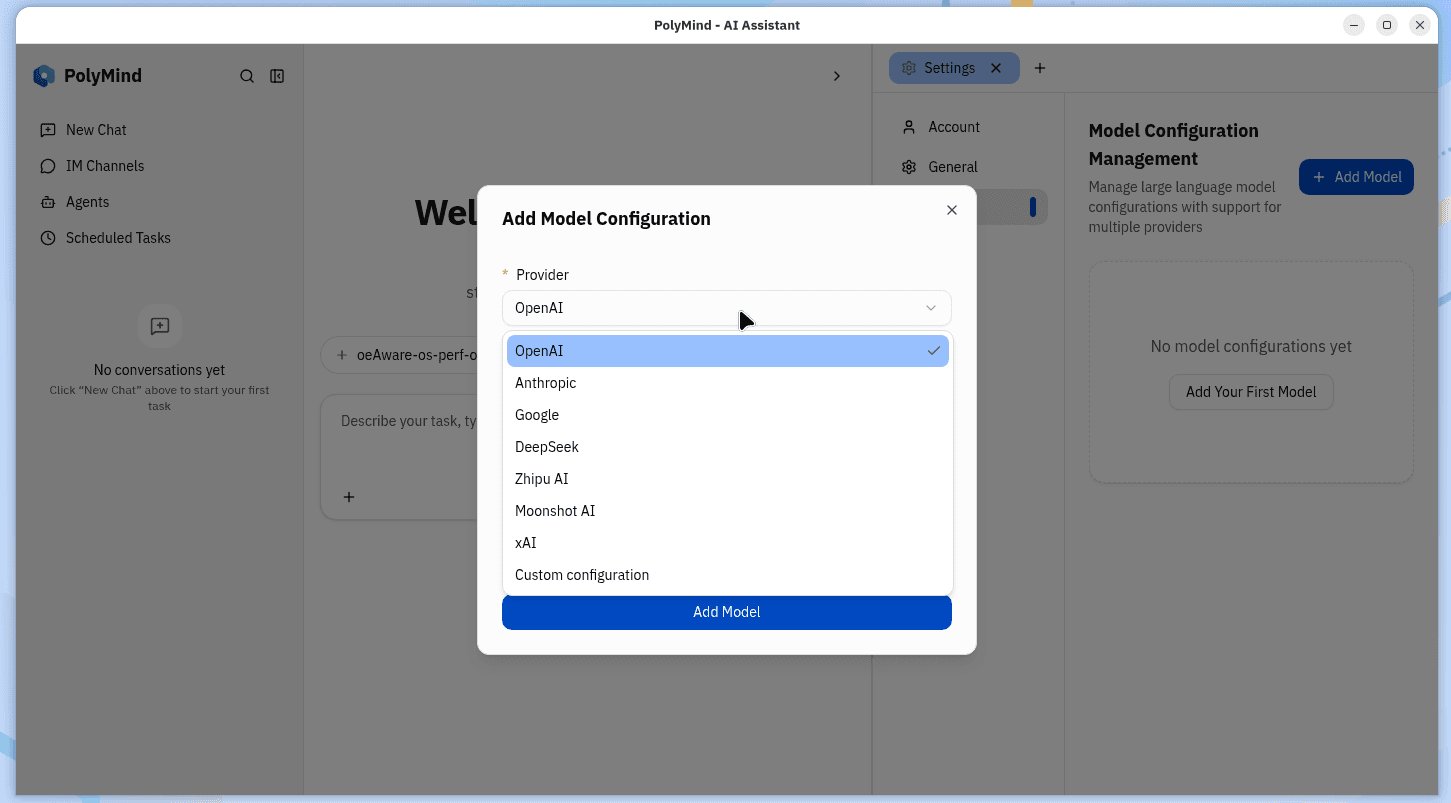Open the search icon in sidebar
The width and height of the screenshot is (1451, 803).
247,76
